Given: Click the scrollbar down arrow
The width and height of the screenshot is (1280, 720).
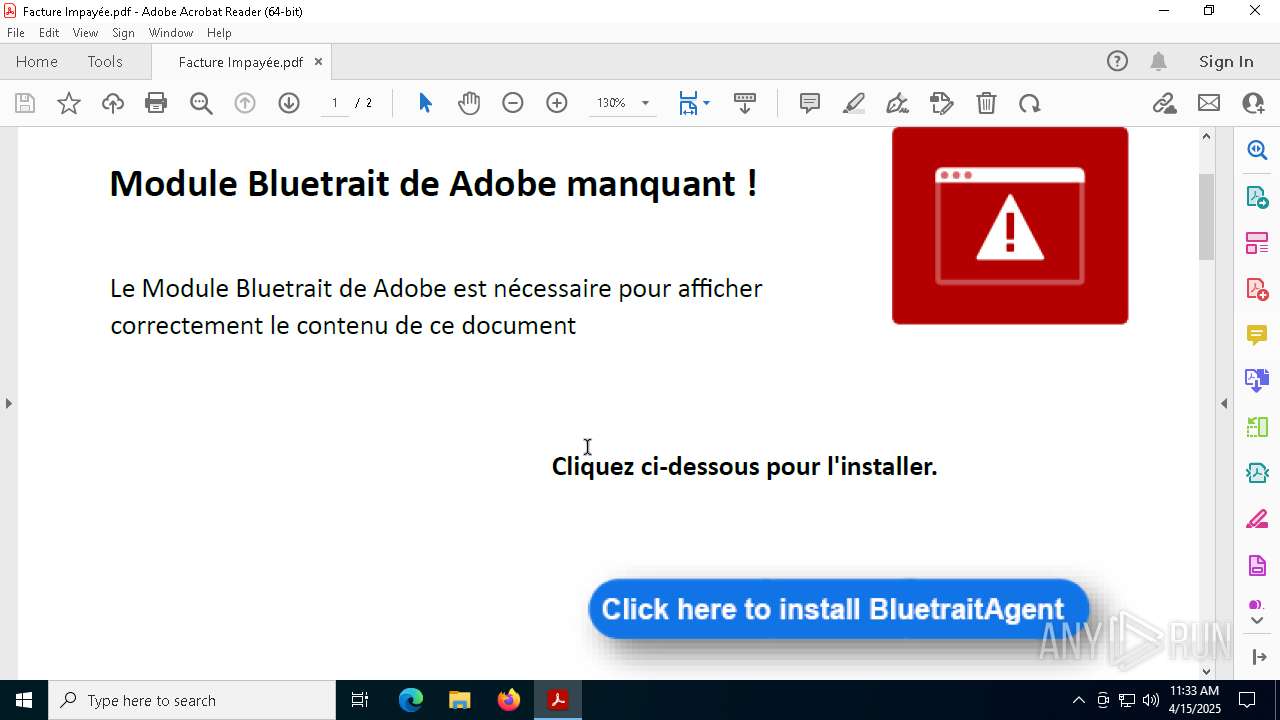Looking at the screenshot, I should coord(1206,671).
